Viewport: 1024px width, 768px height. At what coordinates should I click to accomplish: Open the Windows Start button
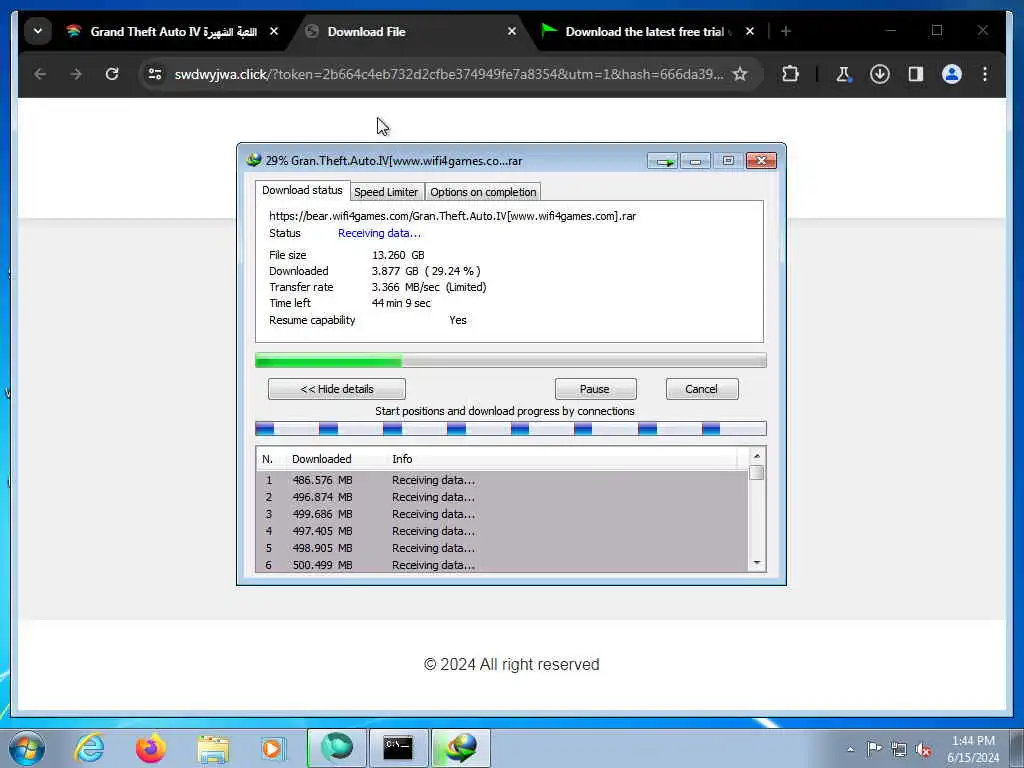click(x=27, y=748)
